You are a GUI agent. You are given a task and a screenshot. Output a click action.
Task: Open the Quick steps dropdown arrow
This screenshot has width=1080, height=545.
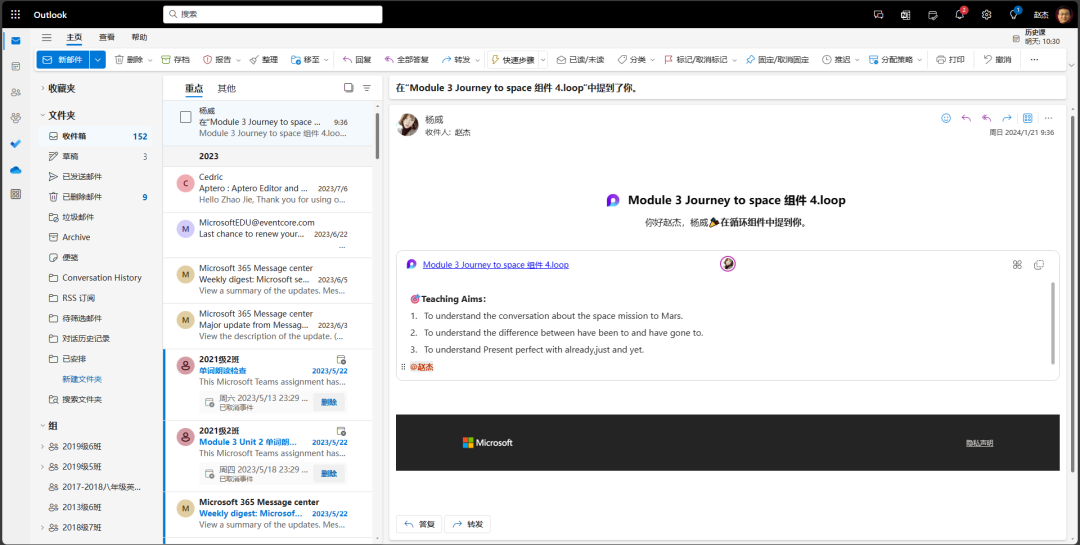pyautogui.click(x=543, y=60)
